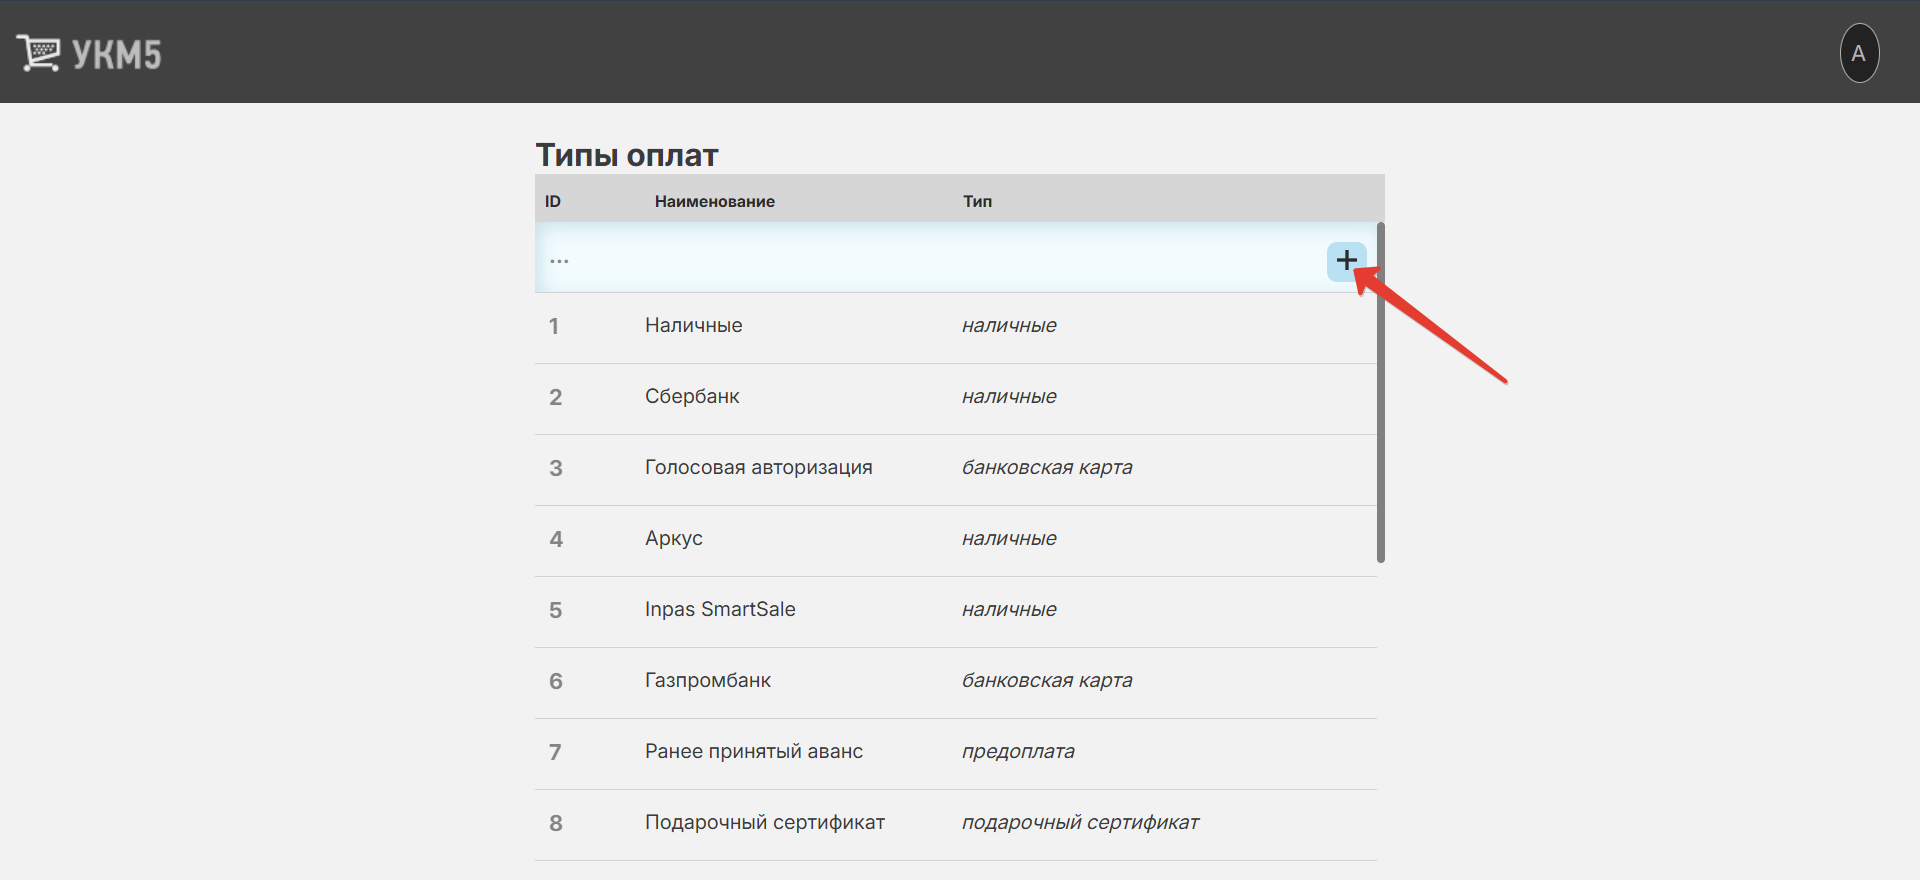Open the Подарочный сертификат entry
The image size is (1920, 880).
(764, 823)
